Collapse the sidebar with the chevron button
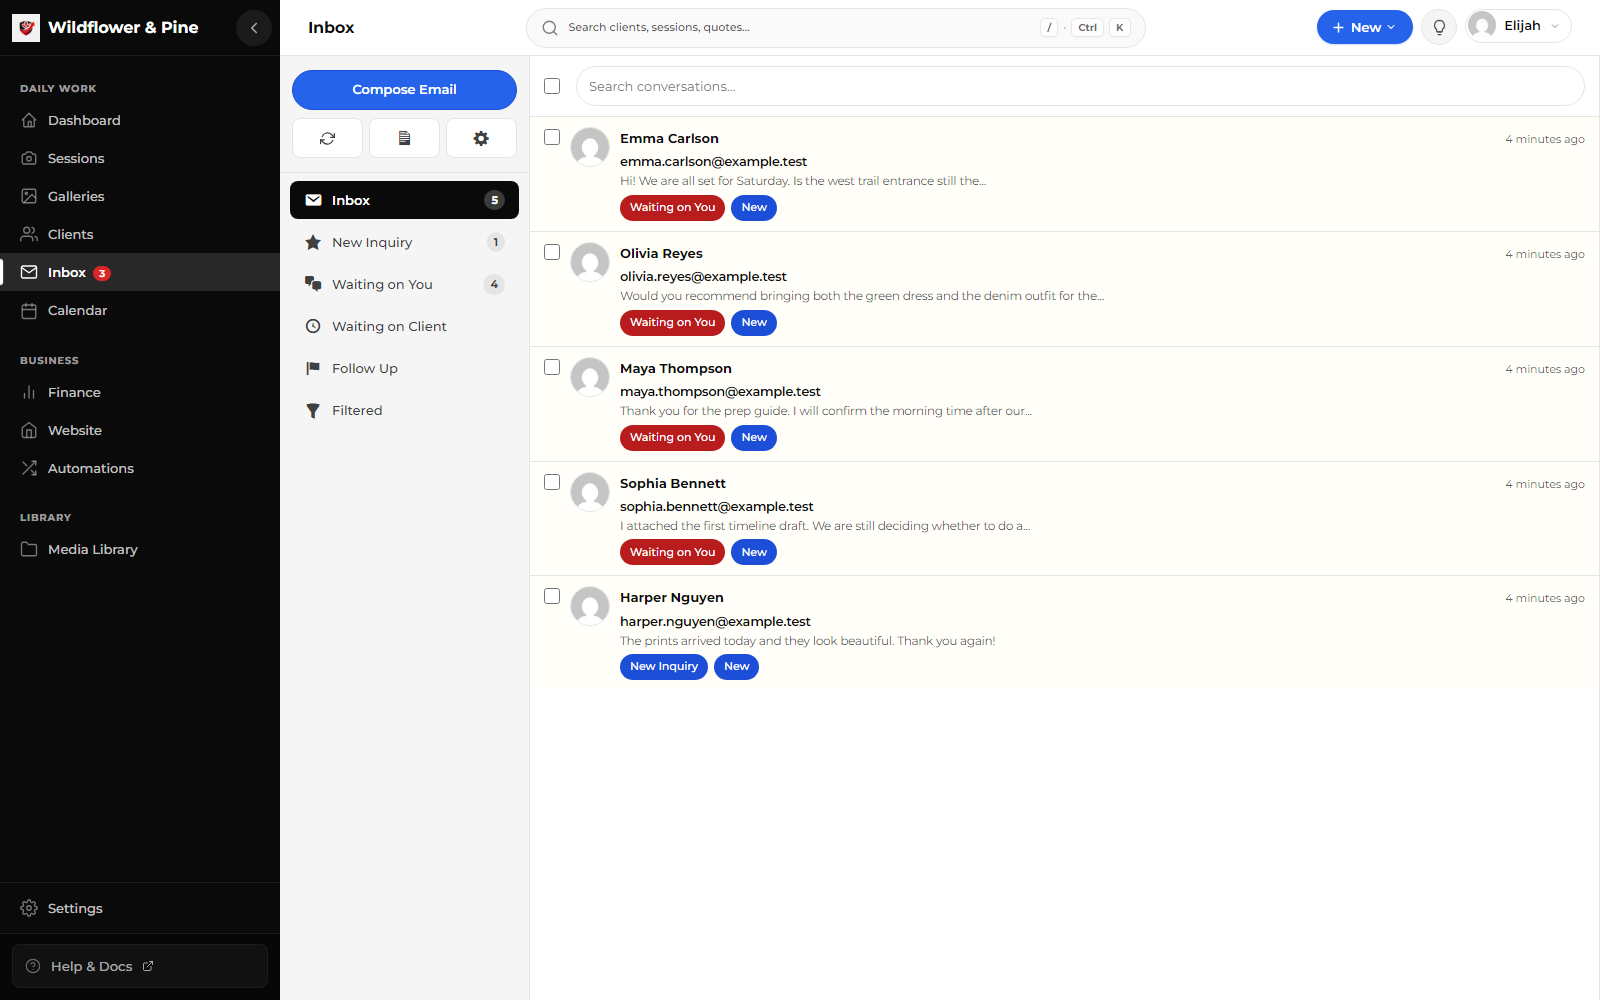Image resolution: width=1600 pixels, height=1000 pixels. point(254,28)
